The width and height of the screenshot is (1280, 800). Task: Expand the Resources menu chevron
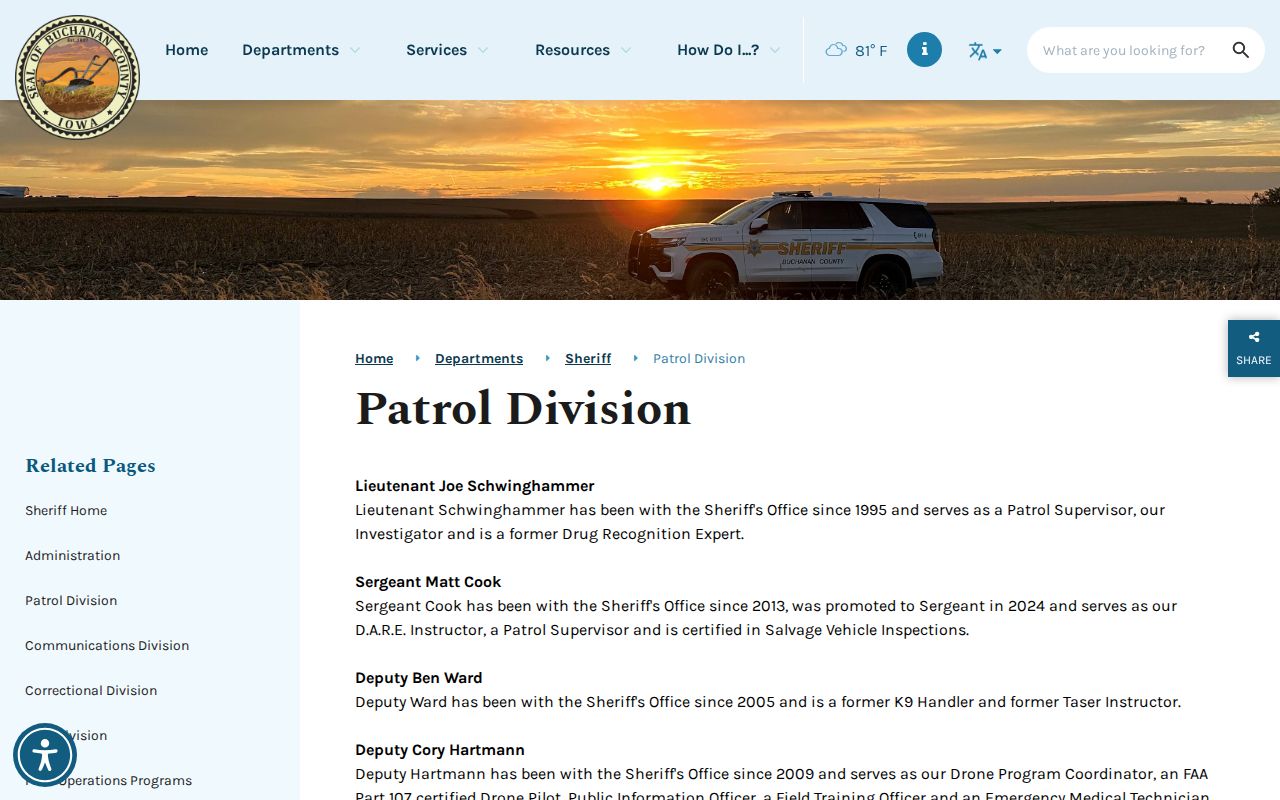coord(625,50)
